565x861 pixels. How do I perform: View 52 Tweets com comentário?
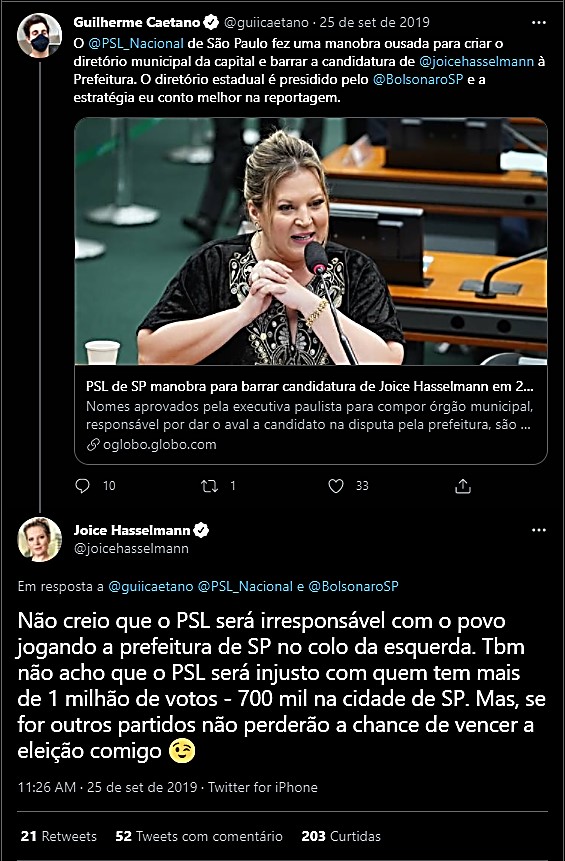[x=199, y=836]
